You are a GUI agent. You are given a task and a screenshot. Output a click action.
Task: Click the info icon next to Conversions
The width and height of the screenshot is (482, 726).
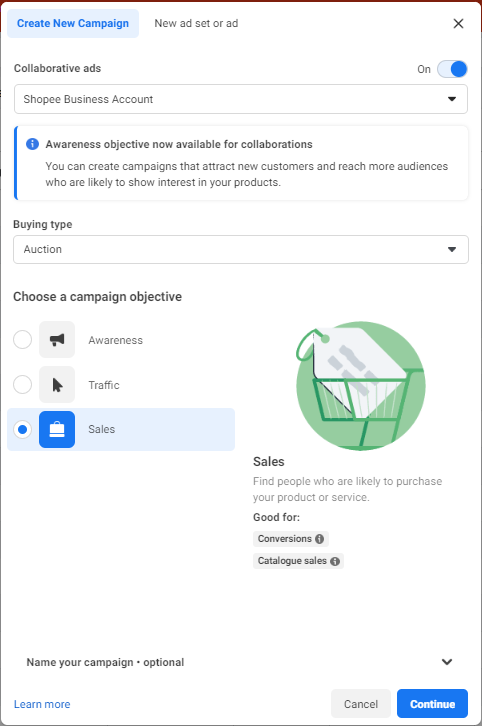pos(319,539)
